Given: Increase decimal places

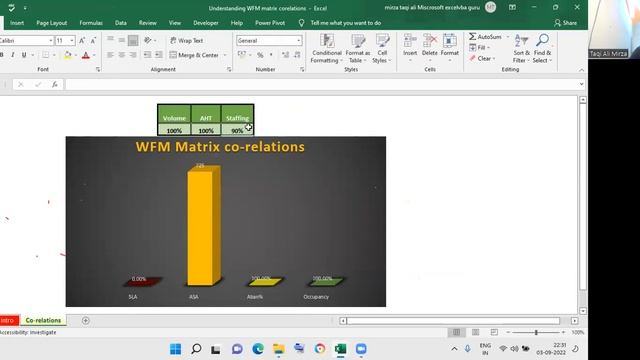Looking at the screenshot, I should pyautogui.click(x=285, y=55).
